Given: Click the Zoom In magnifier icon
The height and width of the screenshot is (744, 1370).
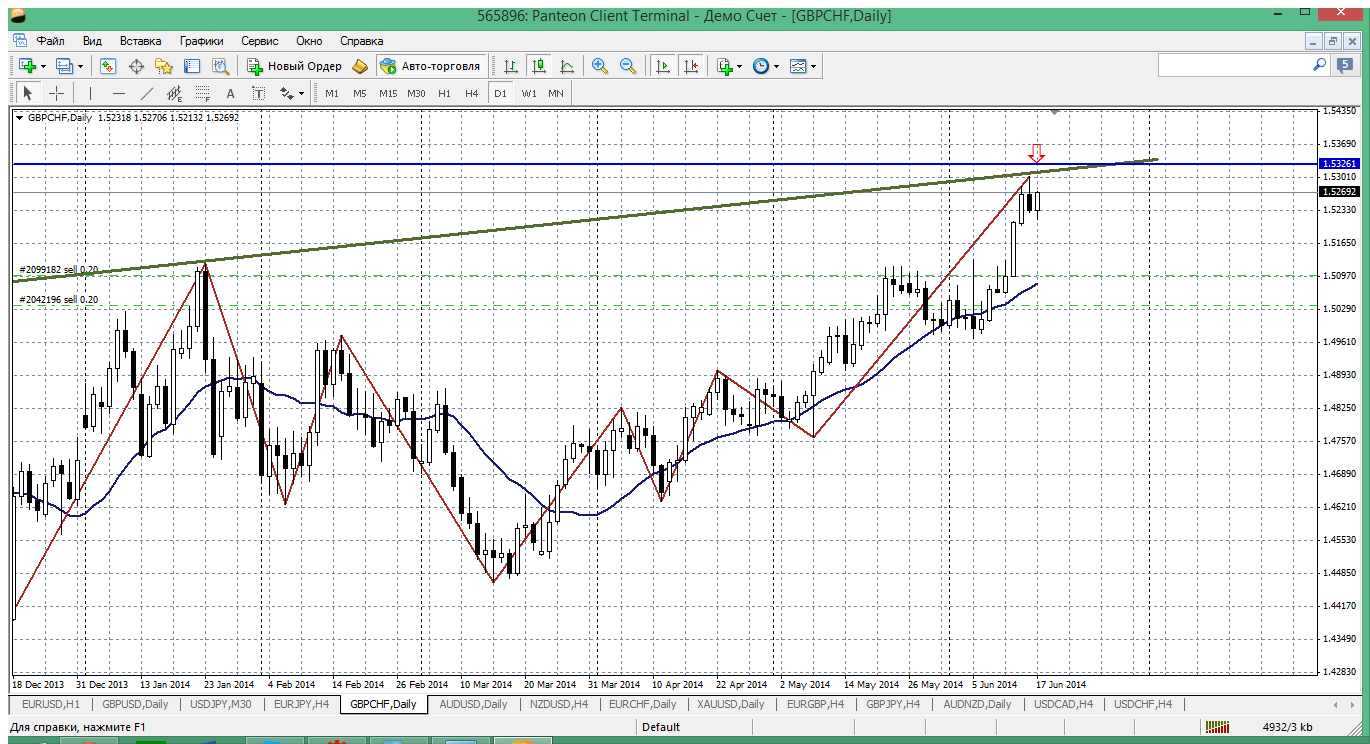Looking at the screenshot, I should (600, 66).
